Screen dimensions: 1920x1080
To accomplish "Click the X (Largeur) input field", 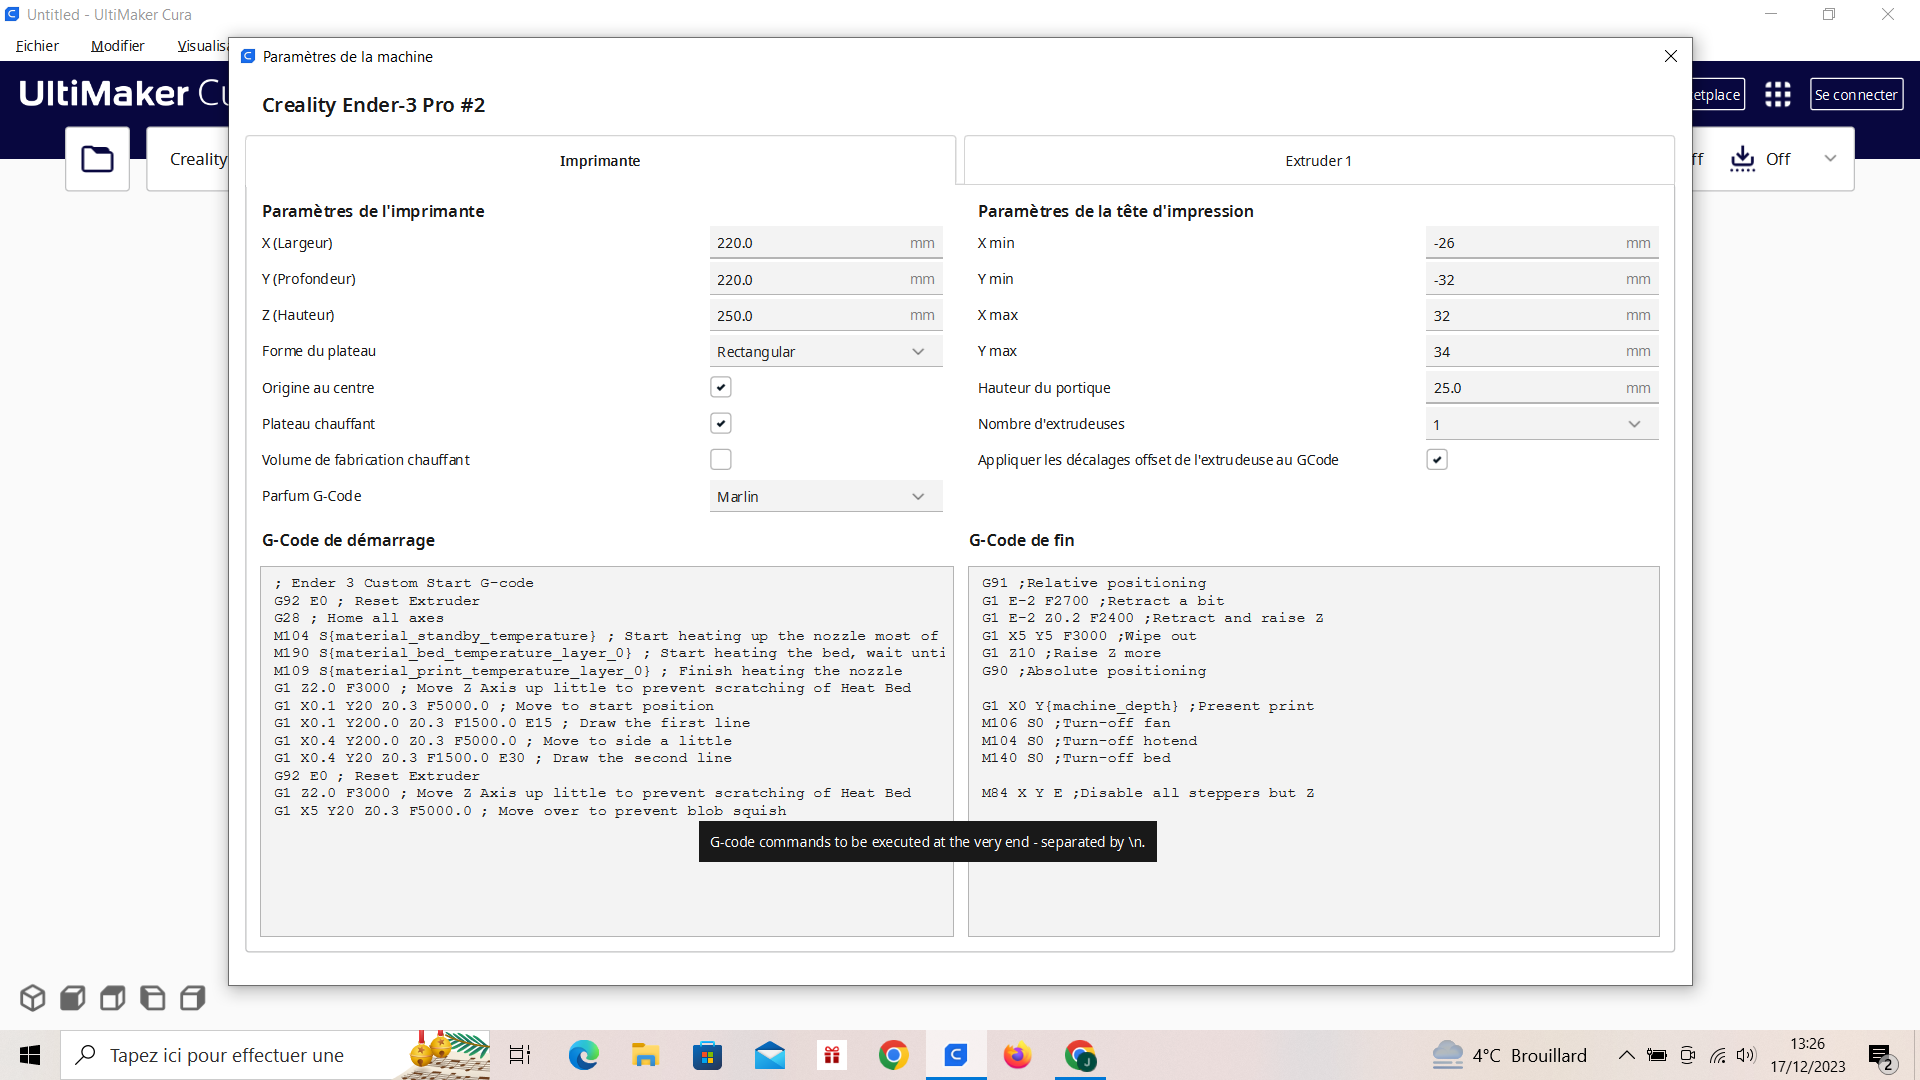I will 808,243.
